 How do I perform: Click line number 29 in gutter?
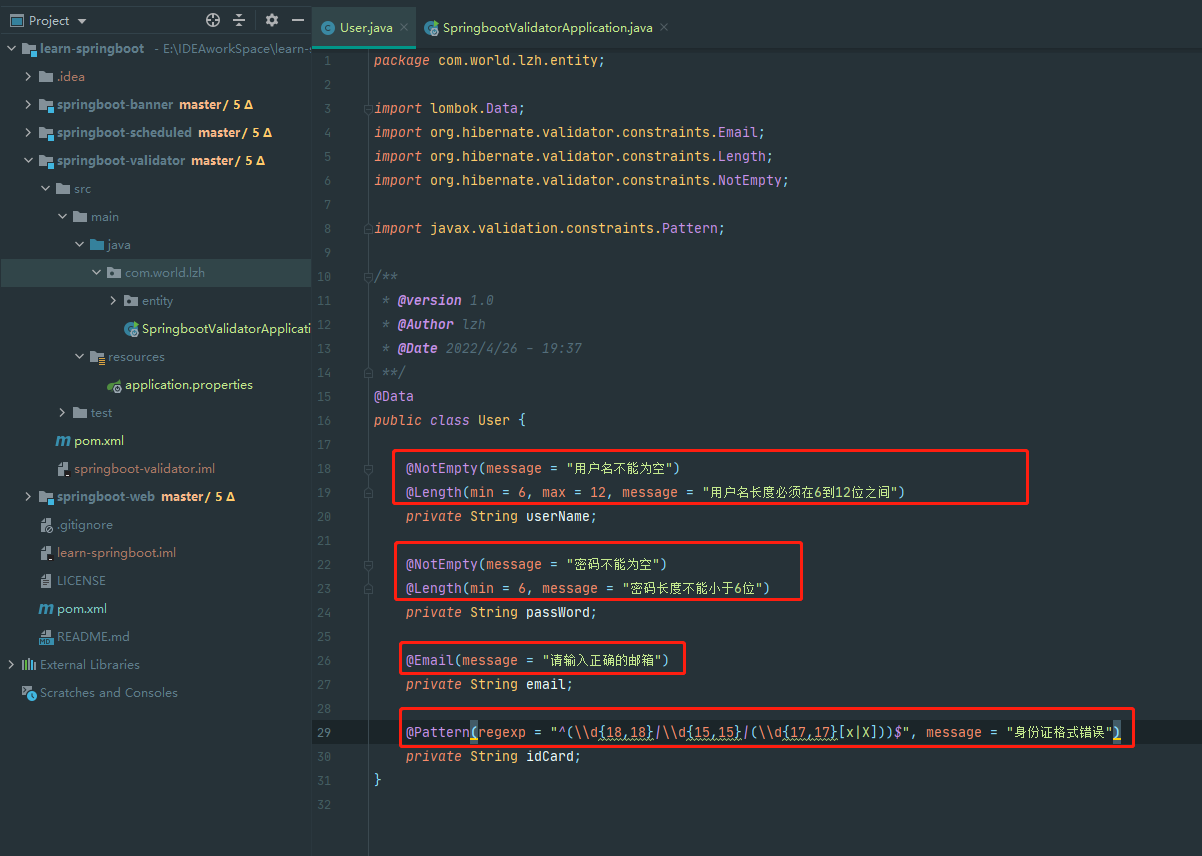[x=323, y=733]
